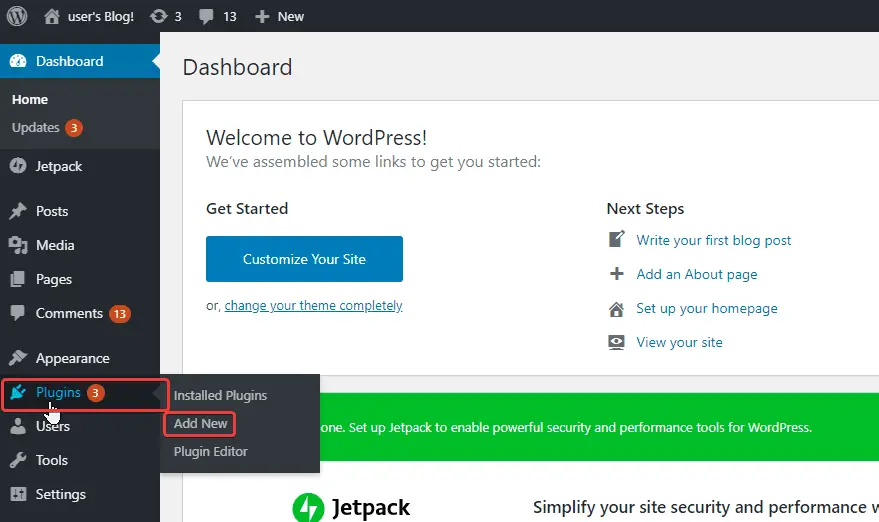Viewport: 879px width, 522px height.
Task: Open the comments bubble icon showing 13
Action: pyautogui.click(x=206, y=17)
